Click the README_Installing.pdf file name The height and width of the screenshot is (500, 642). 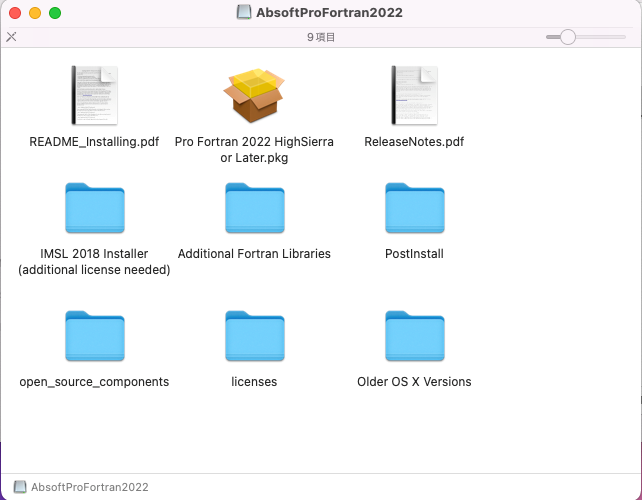[x=94, y=142]
